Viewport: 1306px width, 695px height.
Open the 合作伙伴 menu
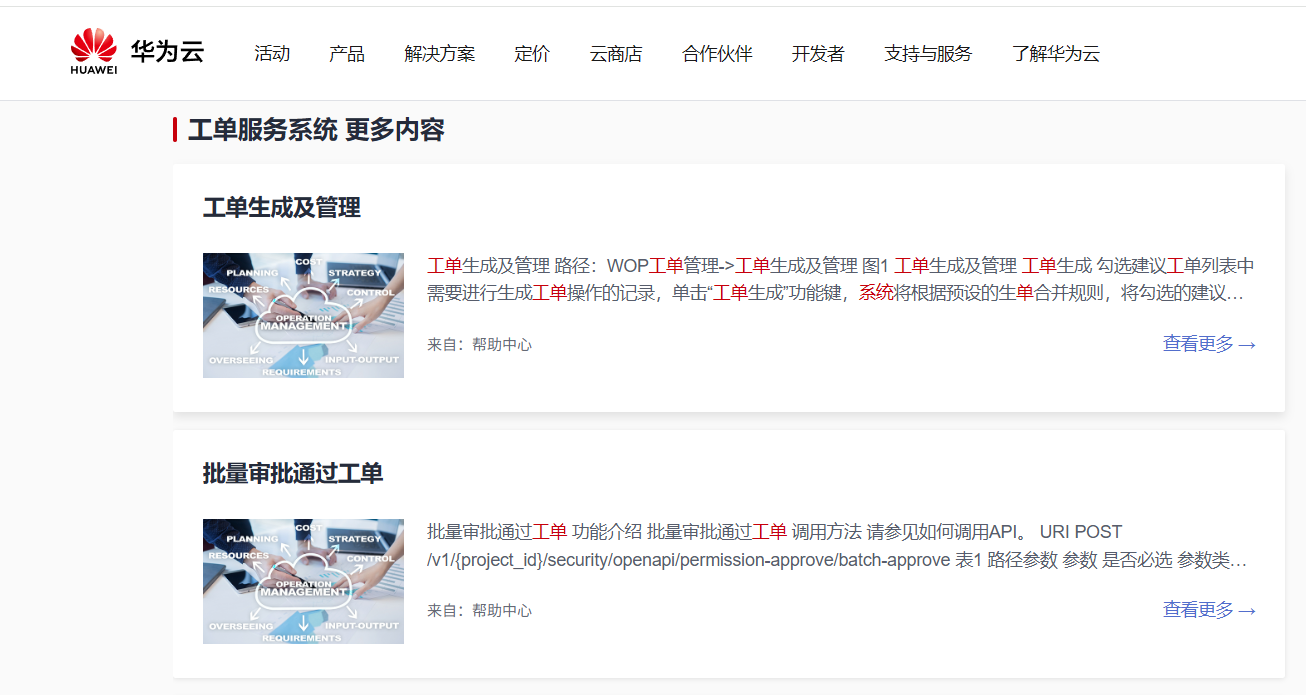(717, 54)
